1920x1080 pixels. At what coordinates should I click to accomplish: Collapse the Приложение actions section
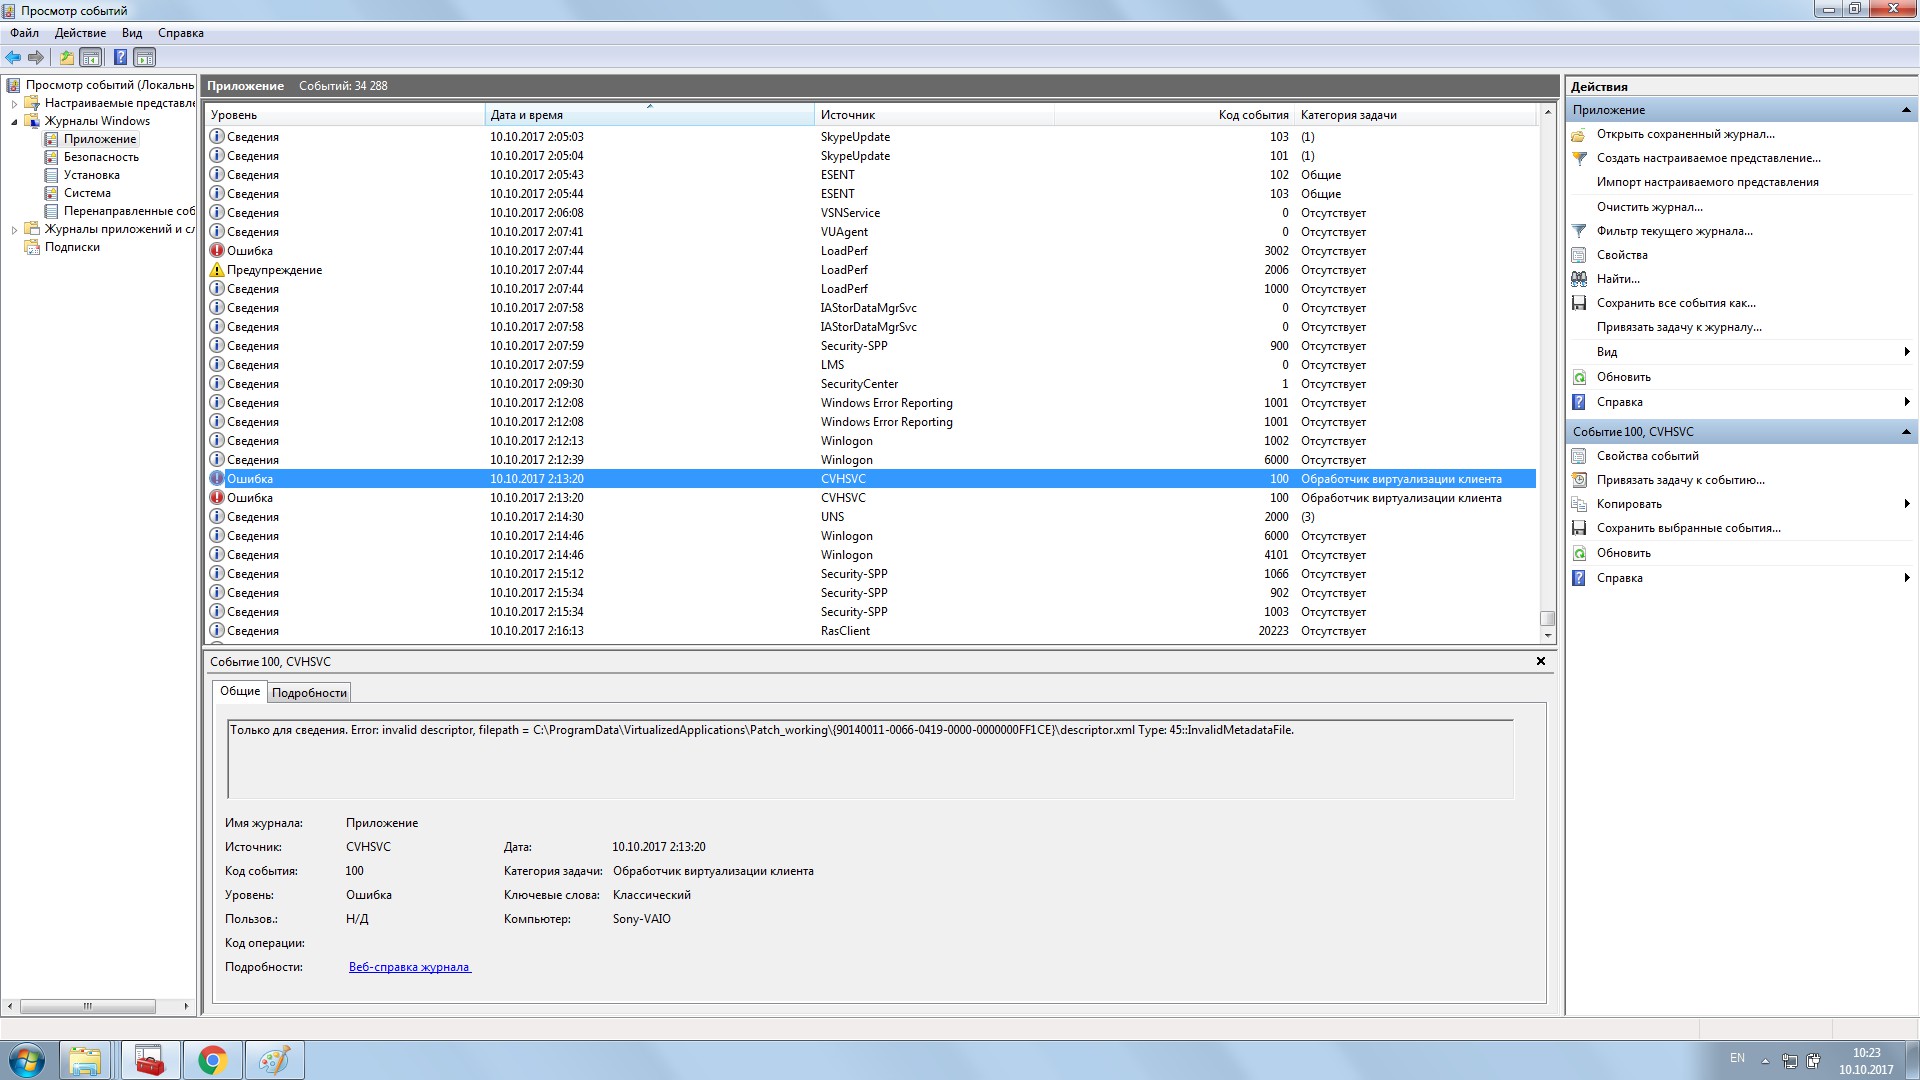pos(1905,110)
